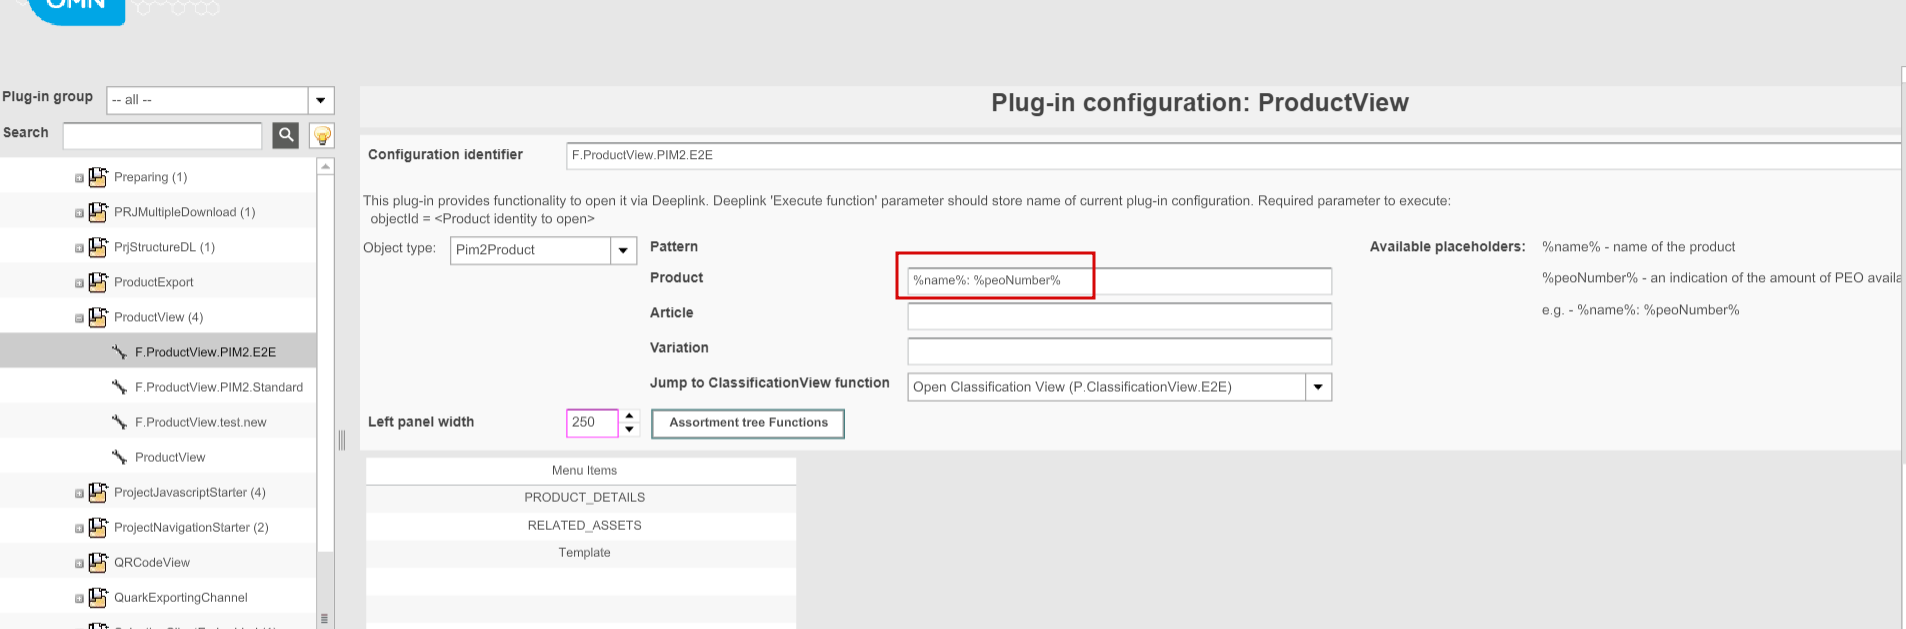Select F.ProductView.PIM2.Standard configuration
1906x629 pixels.
pos(219,387)
